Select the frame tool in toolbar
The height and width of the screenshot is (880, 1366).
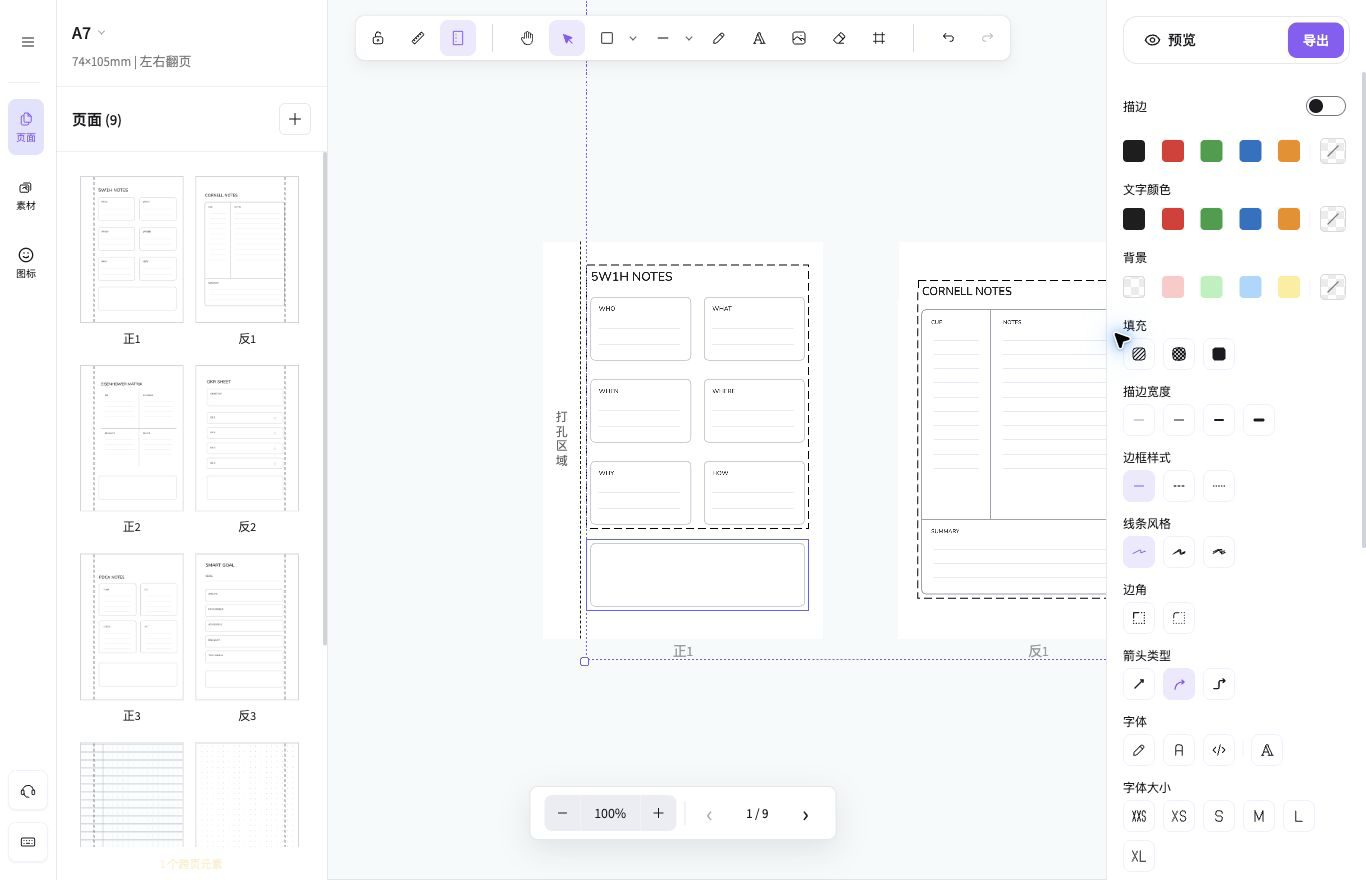click(879, 38)
